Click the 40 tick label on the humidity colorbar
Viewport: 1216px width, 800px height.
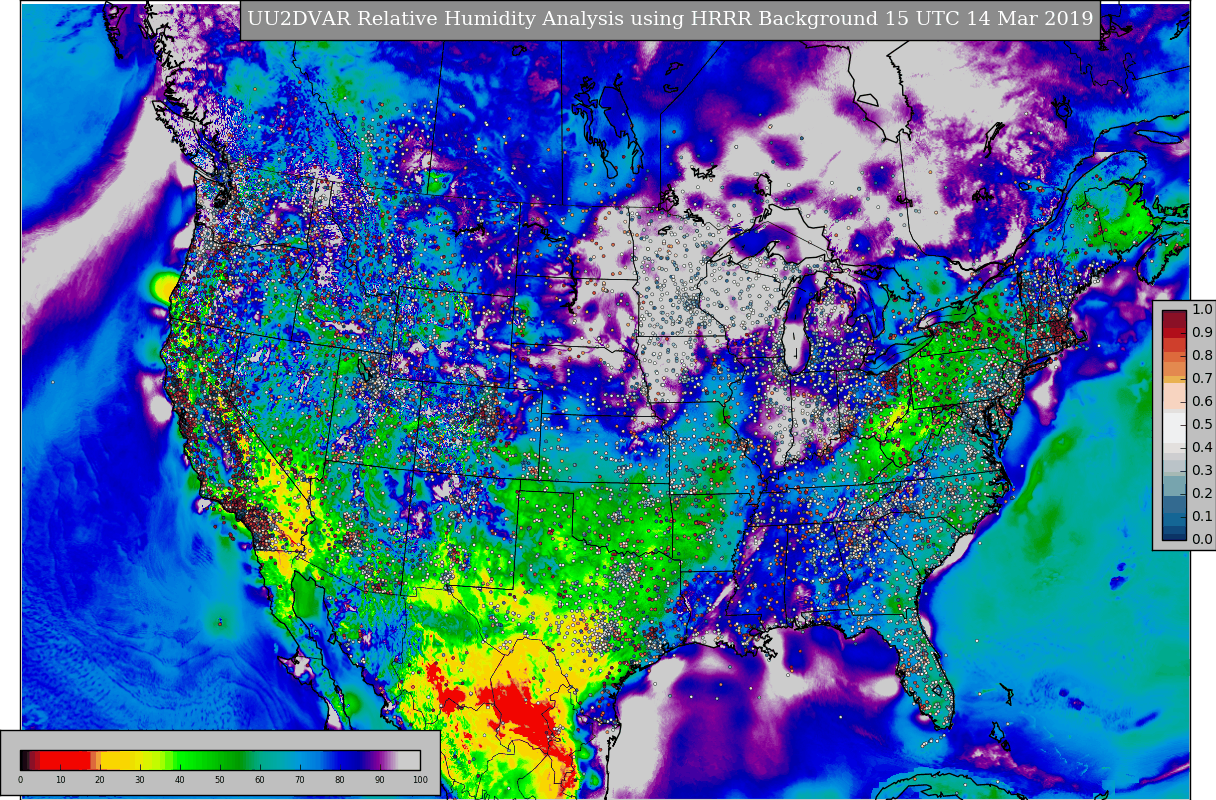(180, 780)
